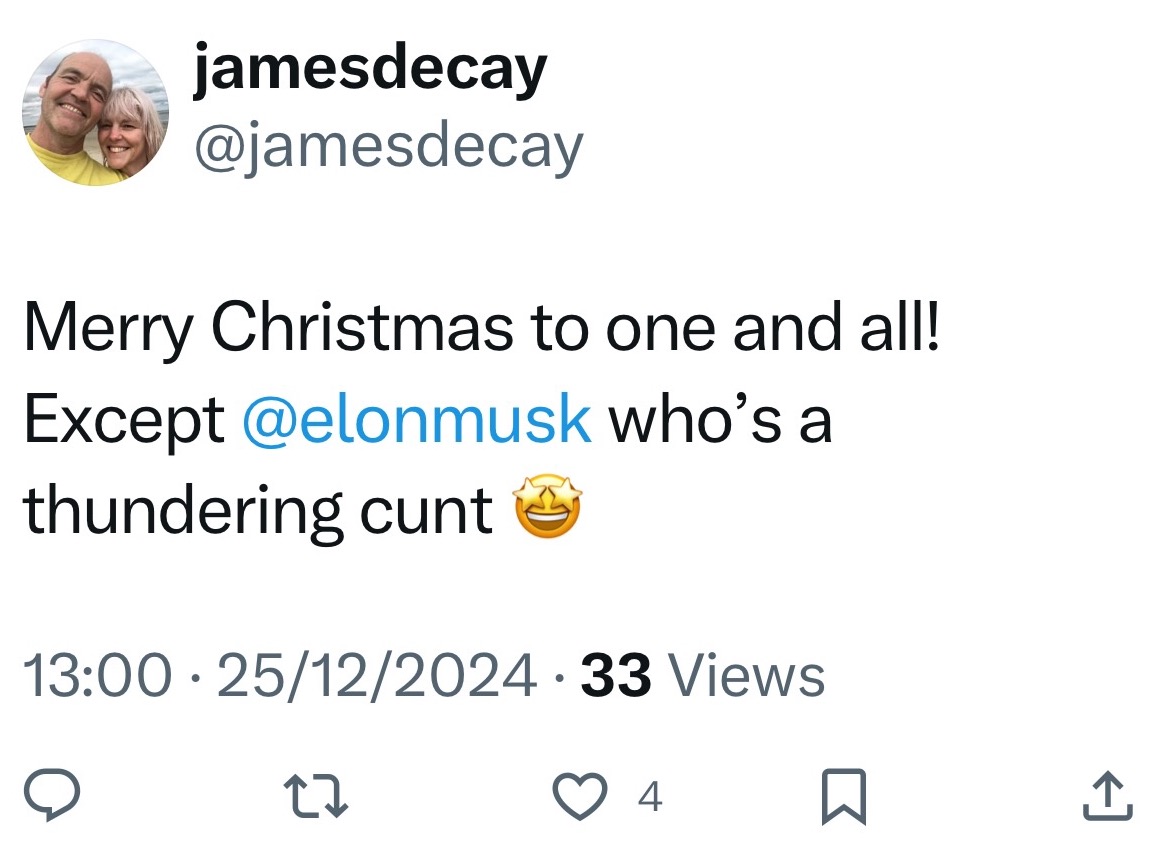Viewport: 1150px width, 846px height.
Task: Like the tweet with the heart icon
Action: 587,798
